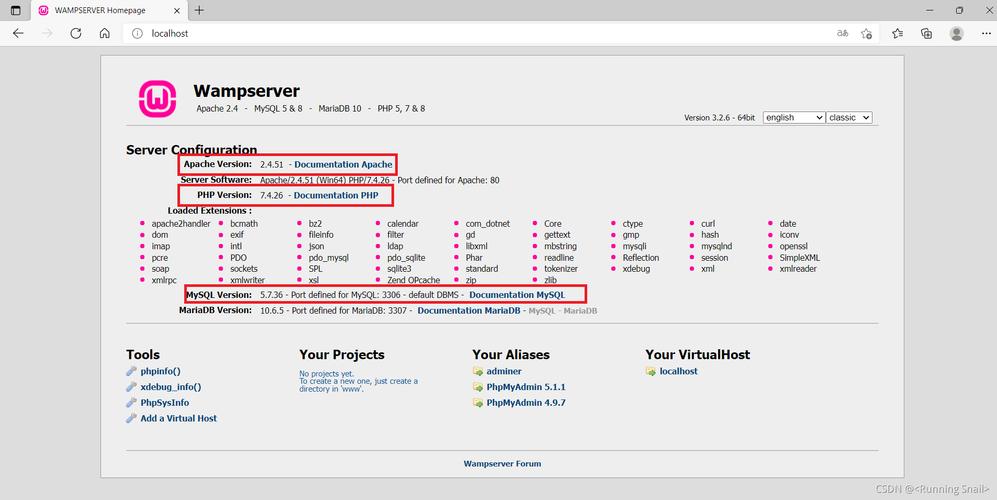Close the WAMPSERVER Homepage tab
Image resolution: width=997 pixels, height=500 pixels.
(x=177, y=10)
